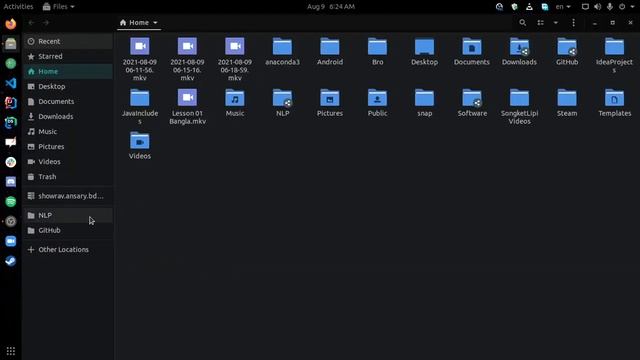Screen dimensions: 640x360
Task: Click the forward navigation arrow
Action: click(x=46, y=23)
